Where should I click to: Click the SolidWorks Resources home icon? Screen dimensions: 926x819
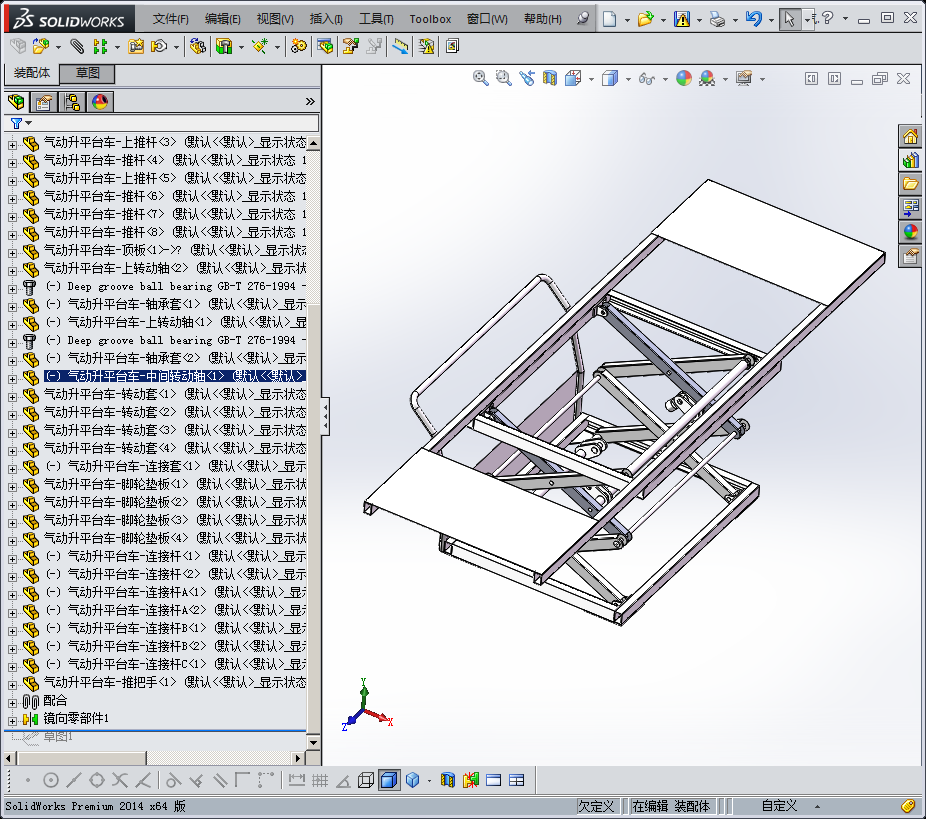click(x=910, y=136)
